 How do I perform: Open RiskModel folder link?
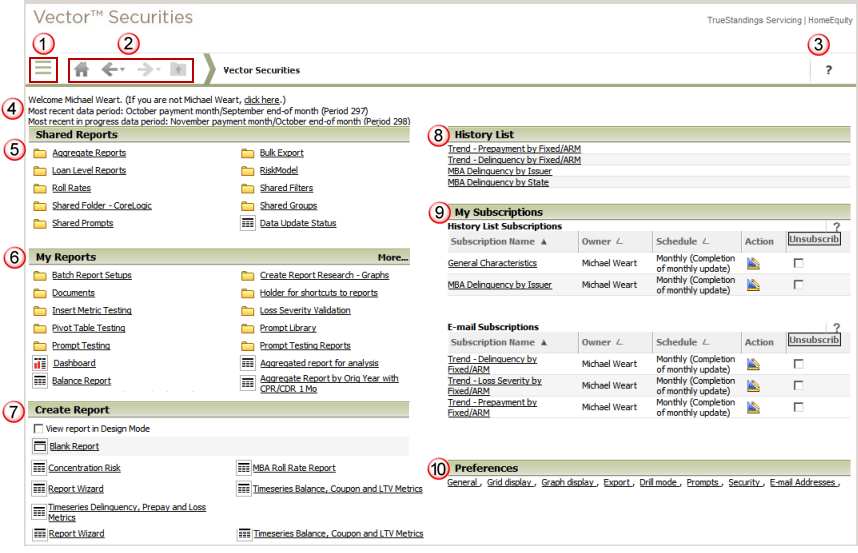pos(279,171)
